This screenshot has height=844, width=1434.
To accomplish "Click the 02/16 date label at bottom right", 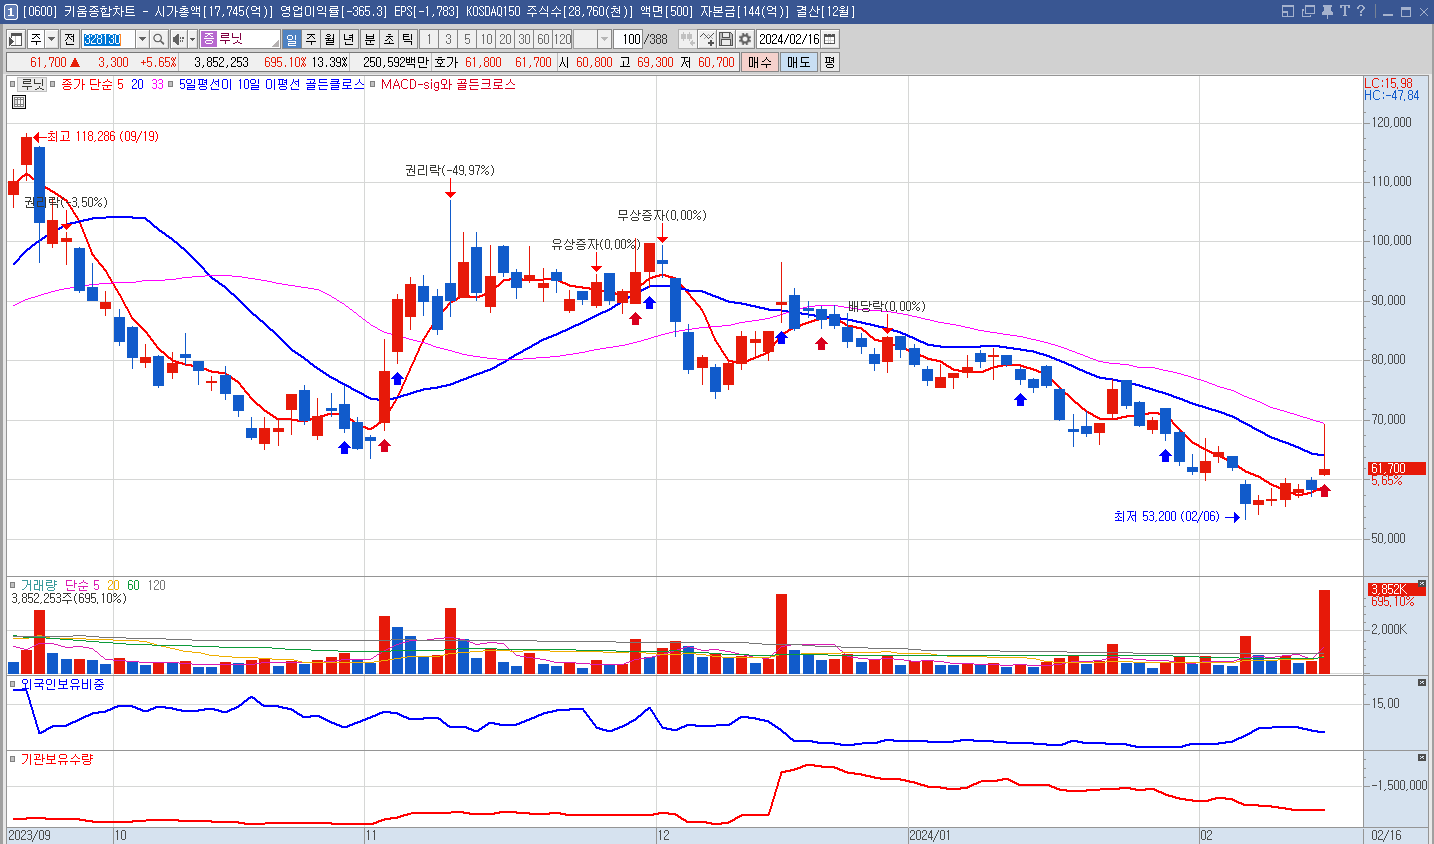I will pos(1386,836).
